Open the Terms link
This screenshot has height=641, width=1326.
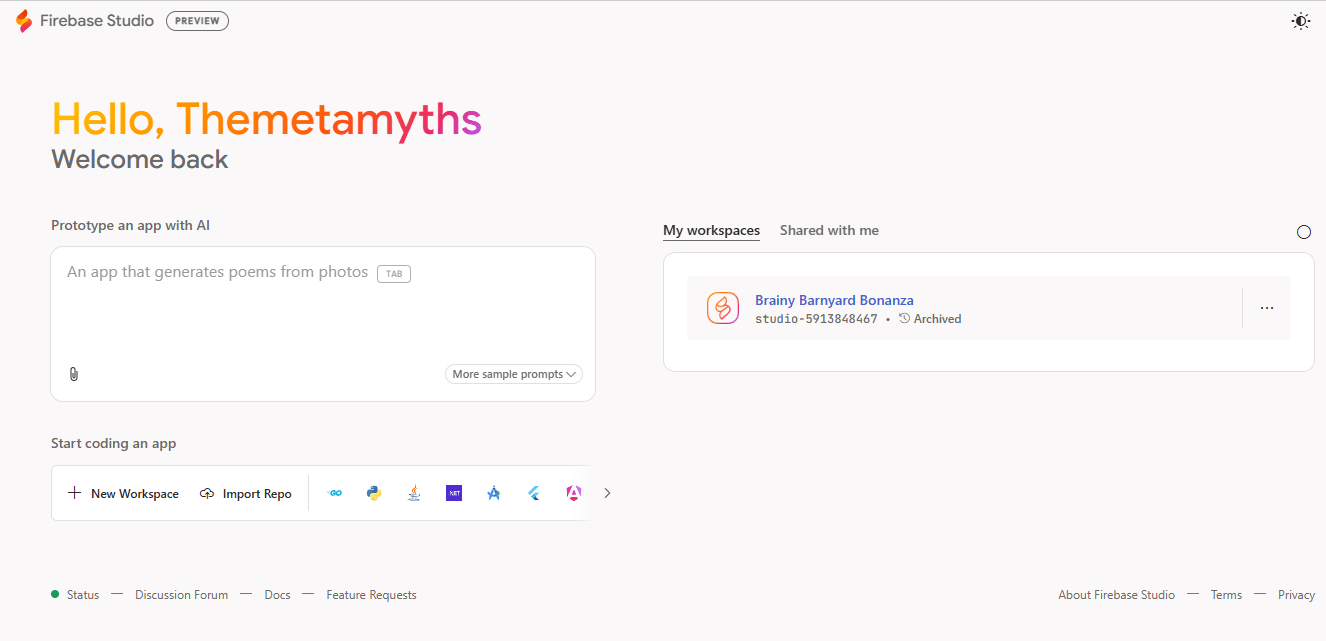(1226, 595)
